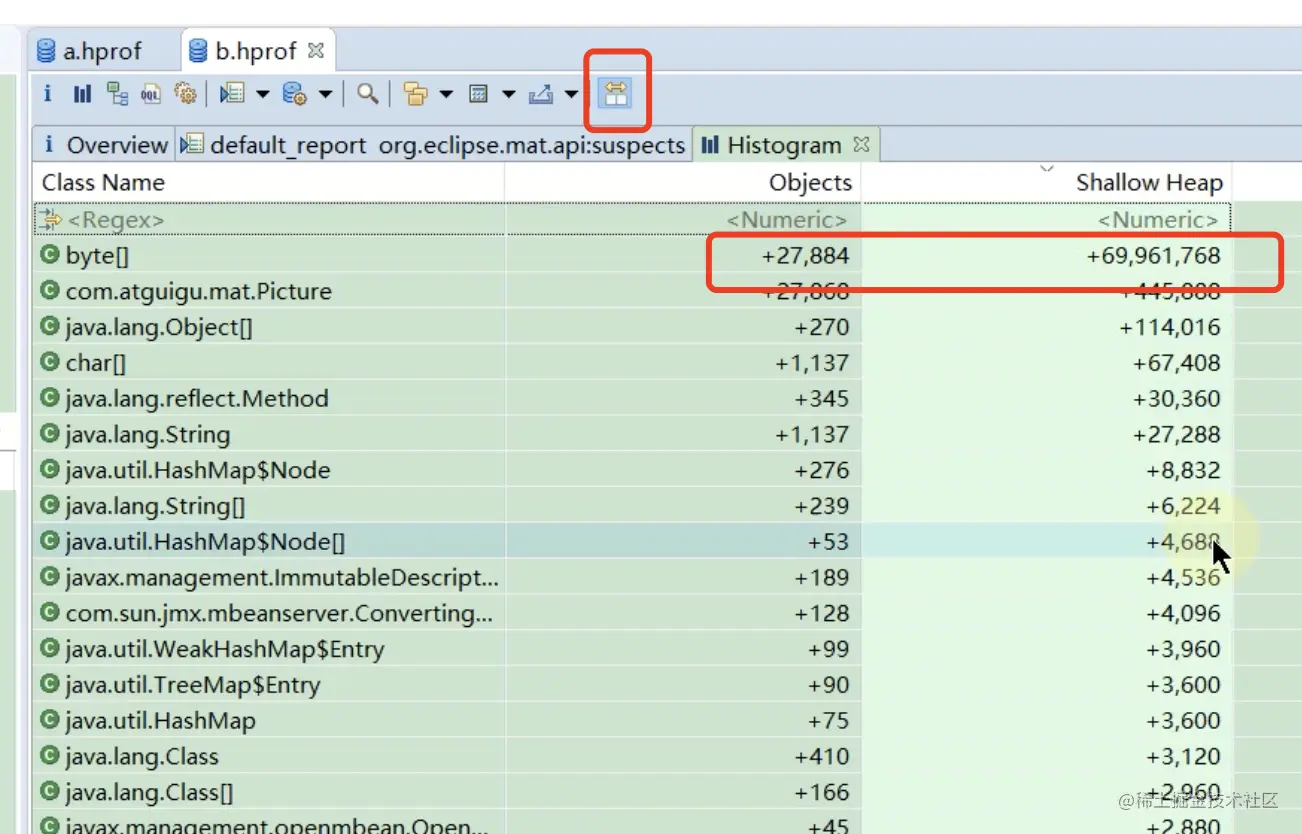Screen dimensions: 1302x834
Task: Find object by address magnifier icon
Action: click(368, 94)
